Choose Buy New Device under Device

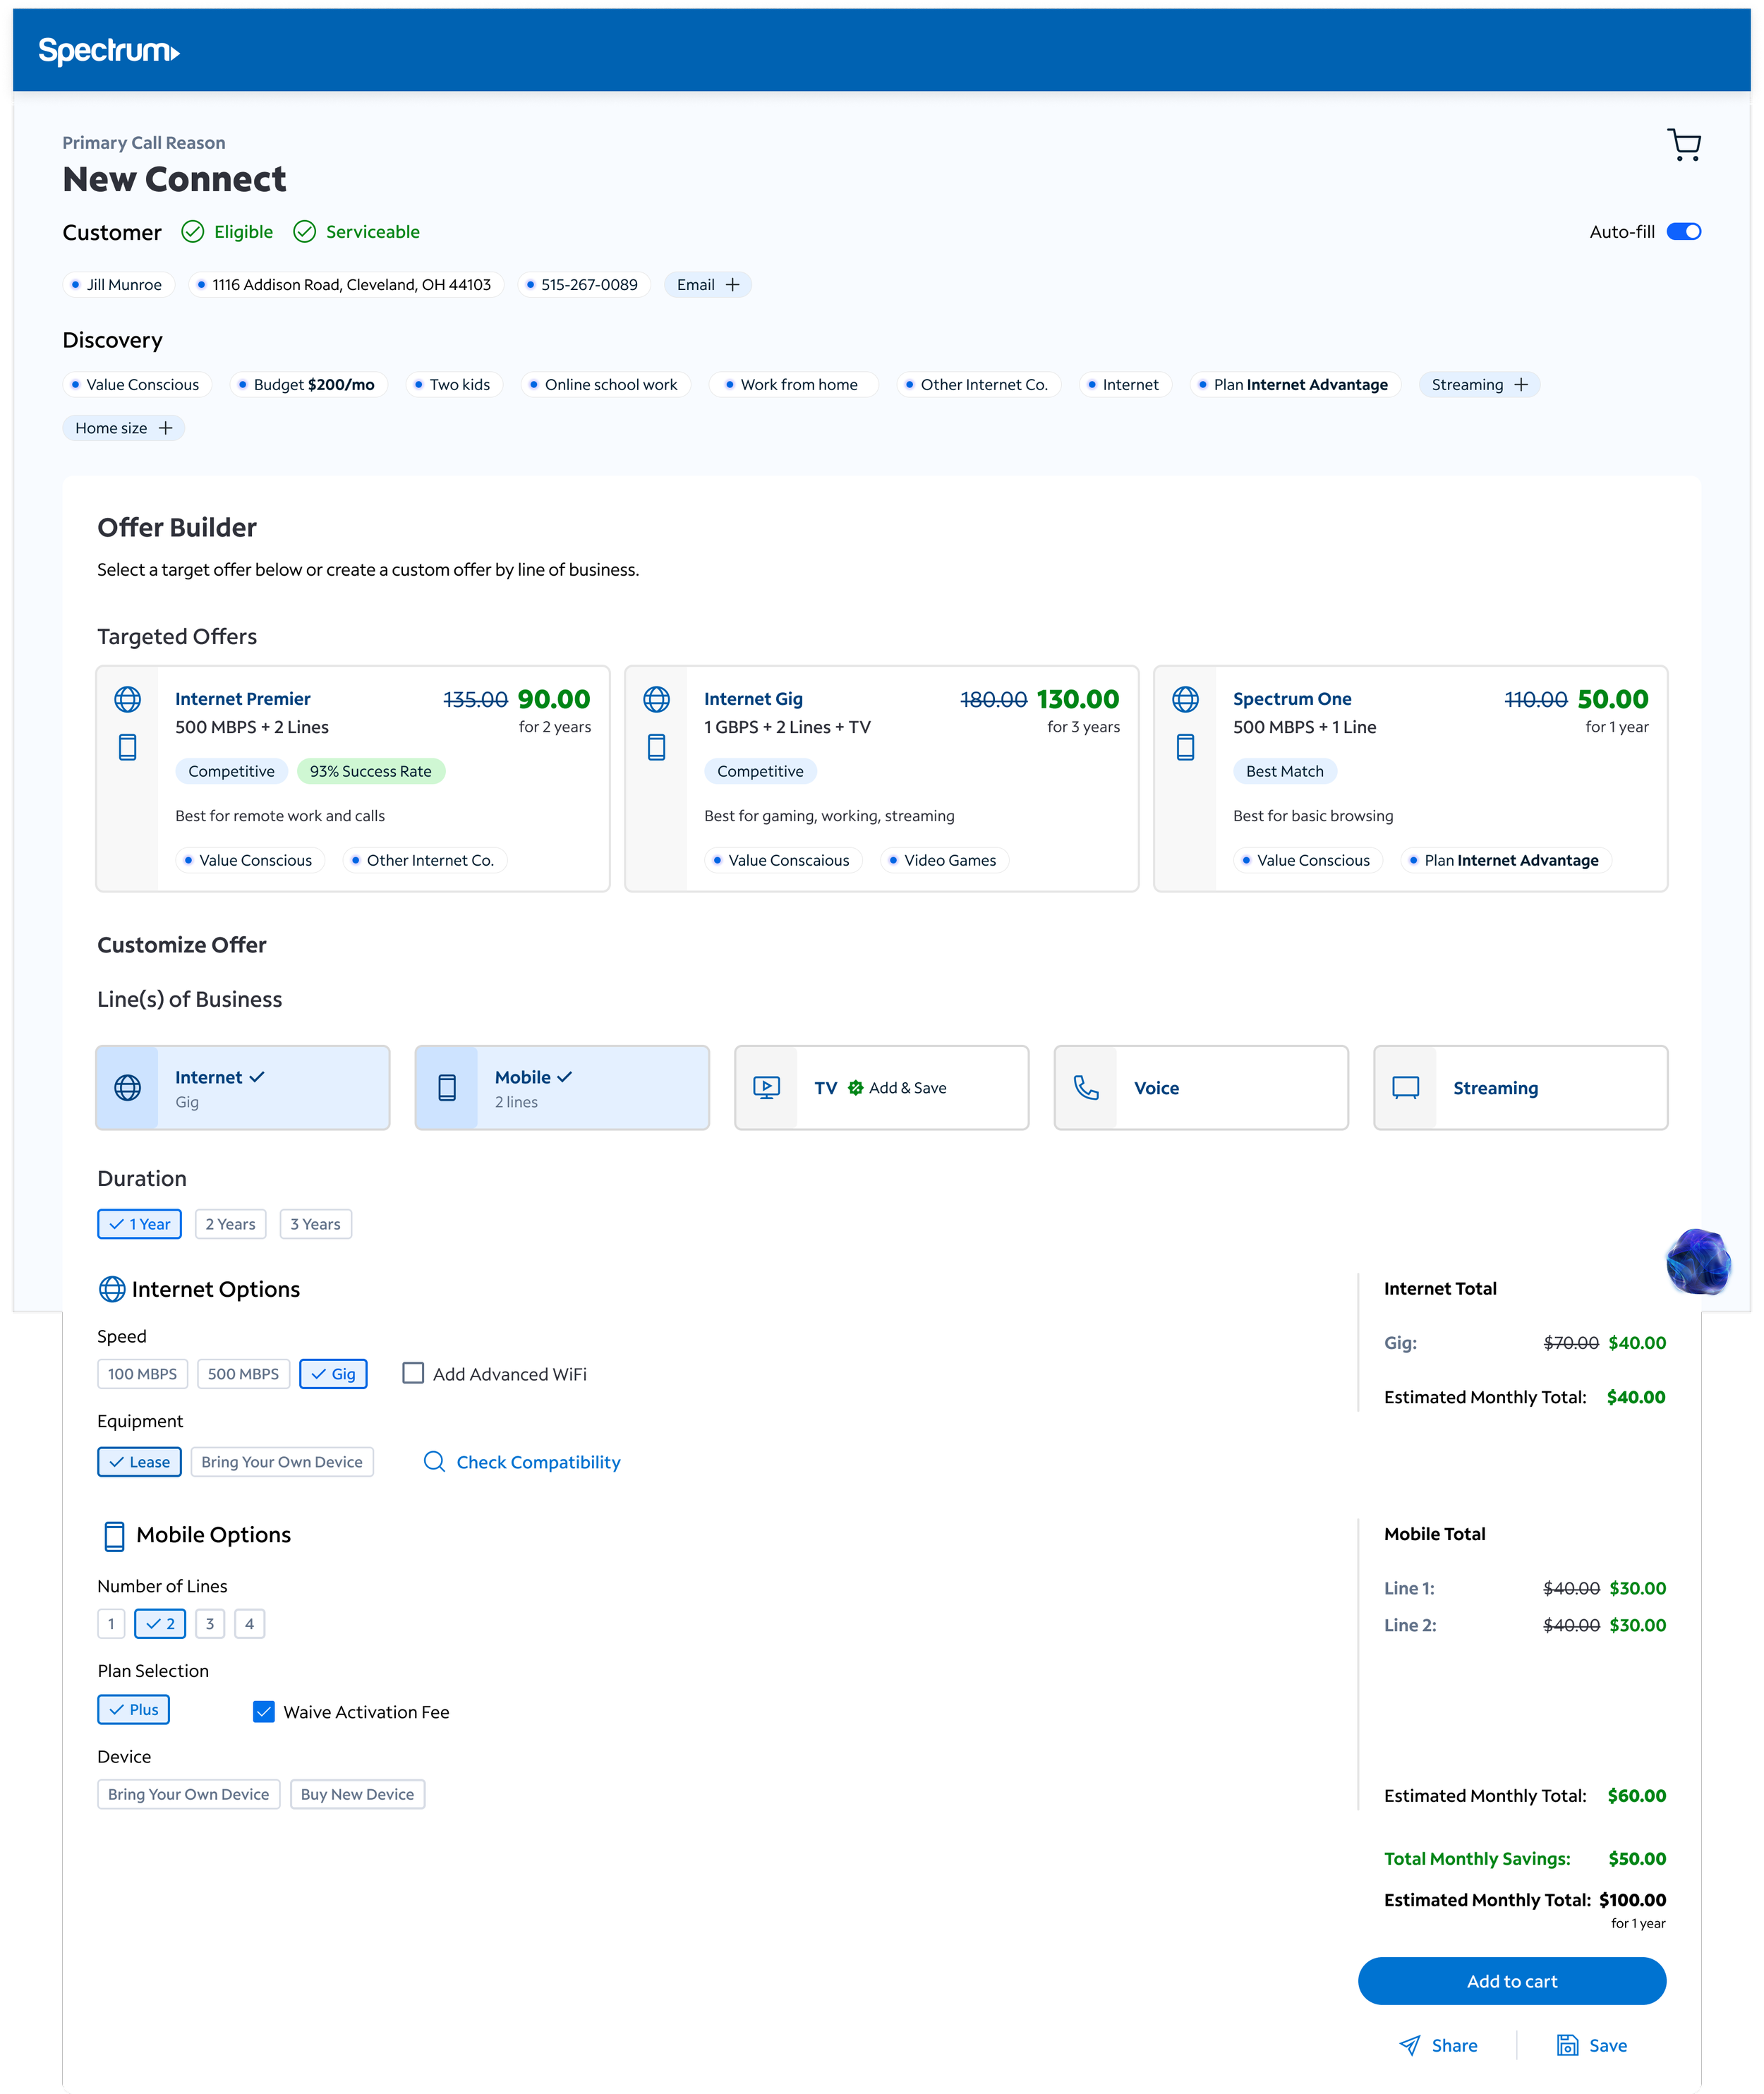[x=358, y=1794]
